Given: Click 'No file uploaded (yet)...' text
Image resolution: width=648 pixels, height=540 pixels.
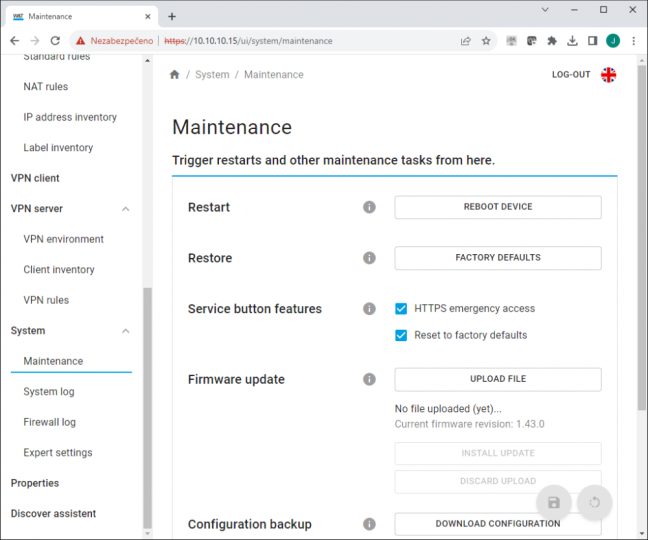Looking at the screenshot, I should (x=448, y=409).
